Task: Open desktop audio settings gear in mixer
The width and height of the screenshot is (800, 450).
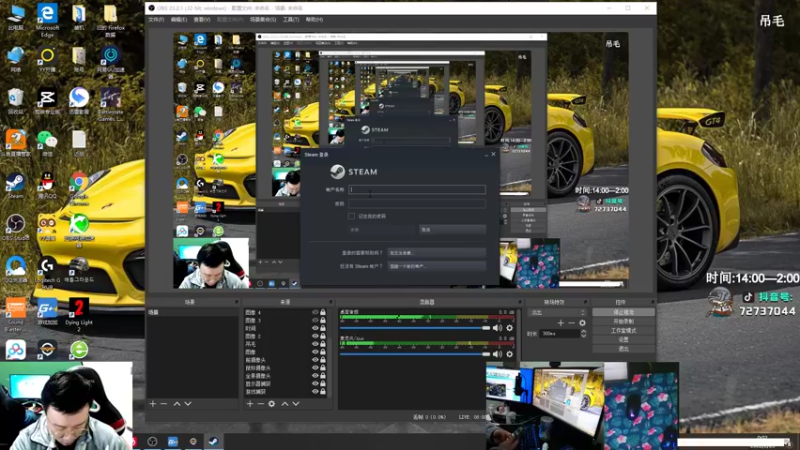Action: [x=509, y=328]
